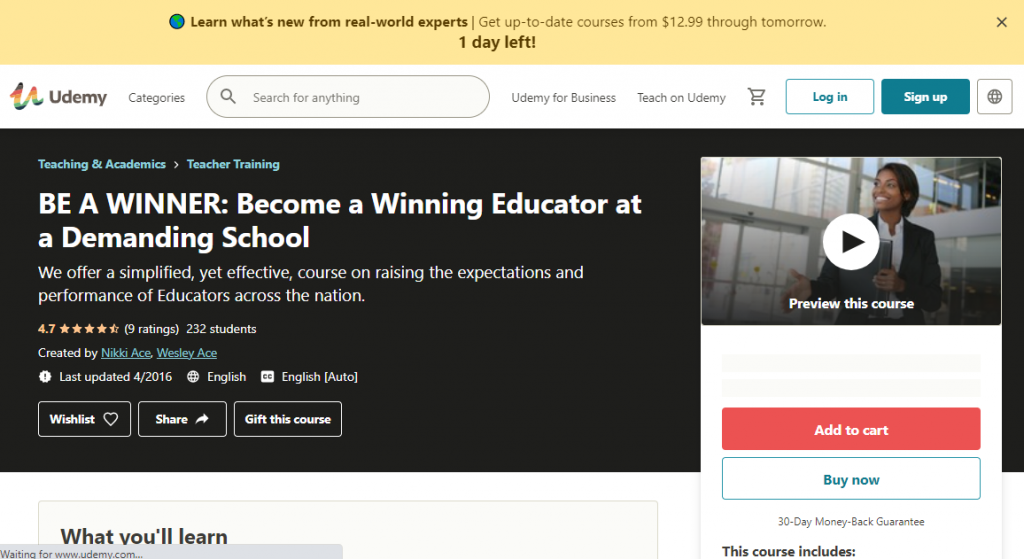The image size is (1024, 559).
Task: Click the Sign up button
Action: click(925, 97)
